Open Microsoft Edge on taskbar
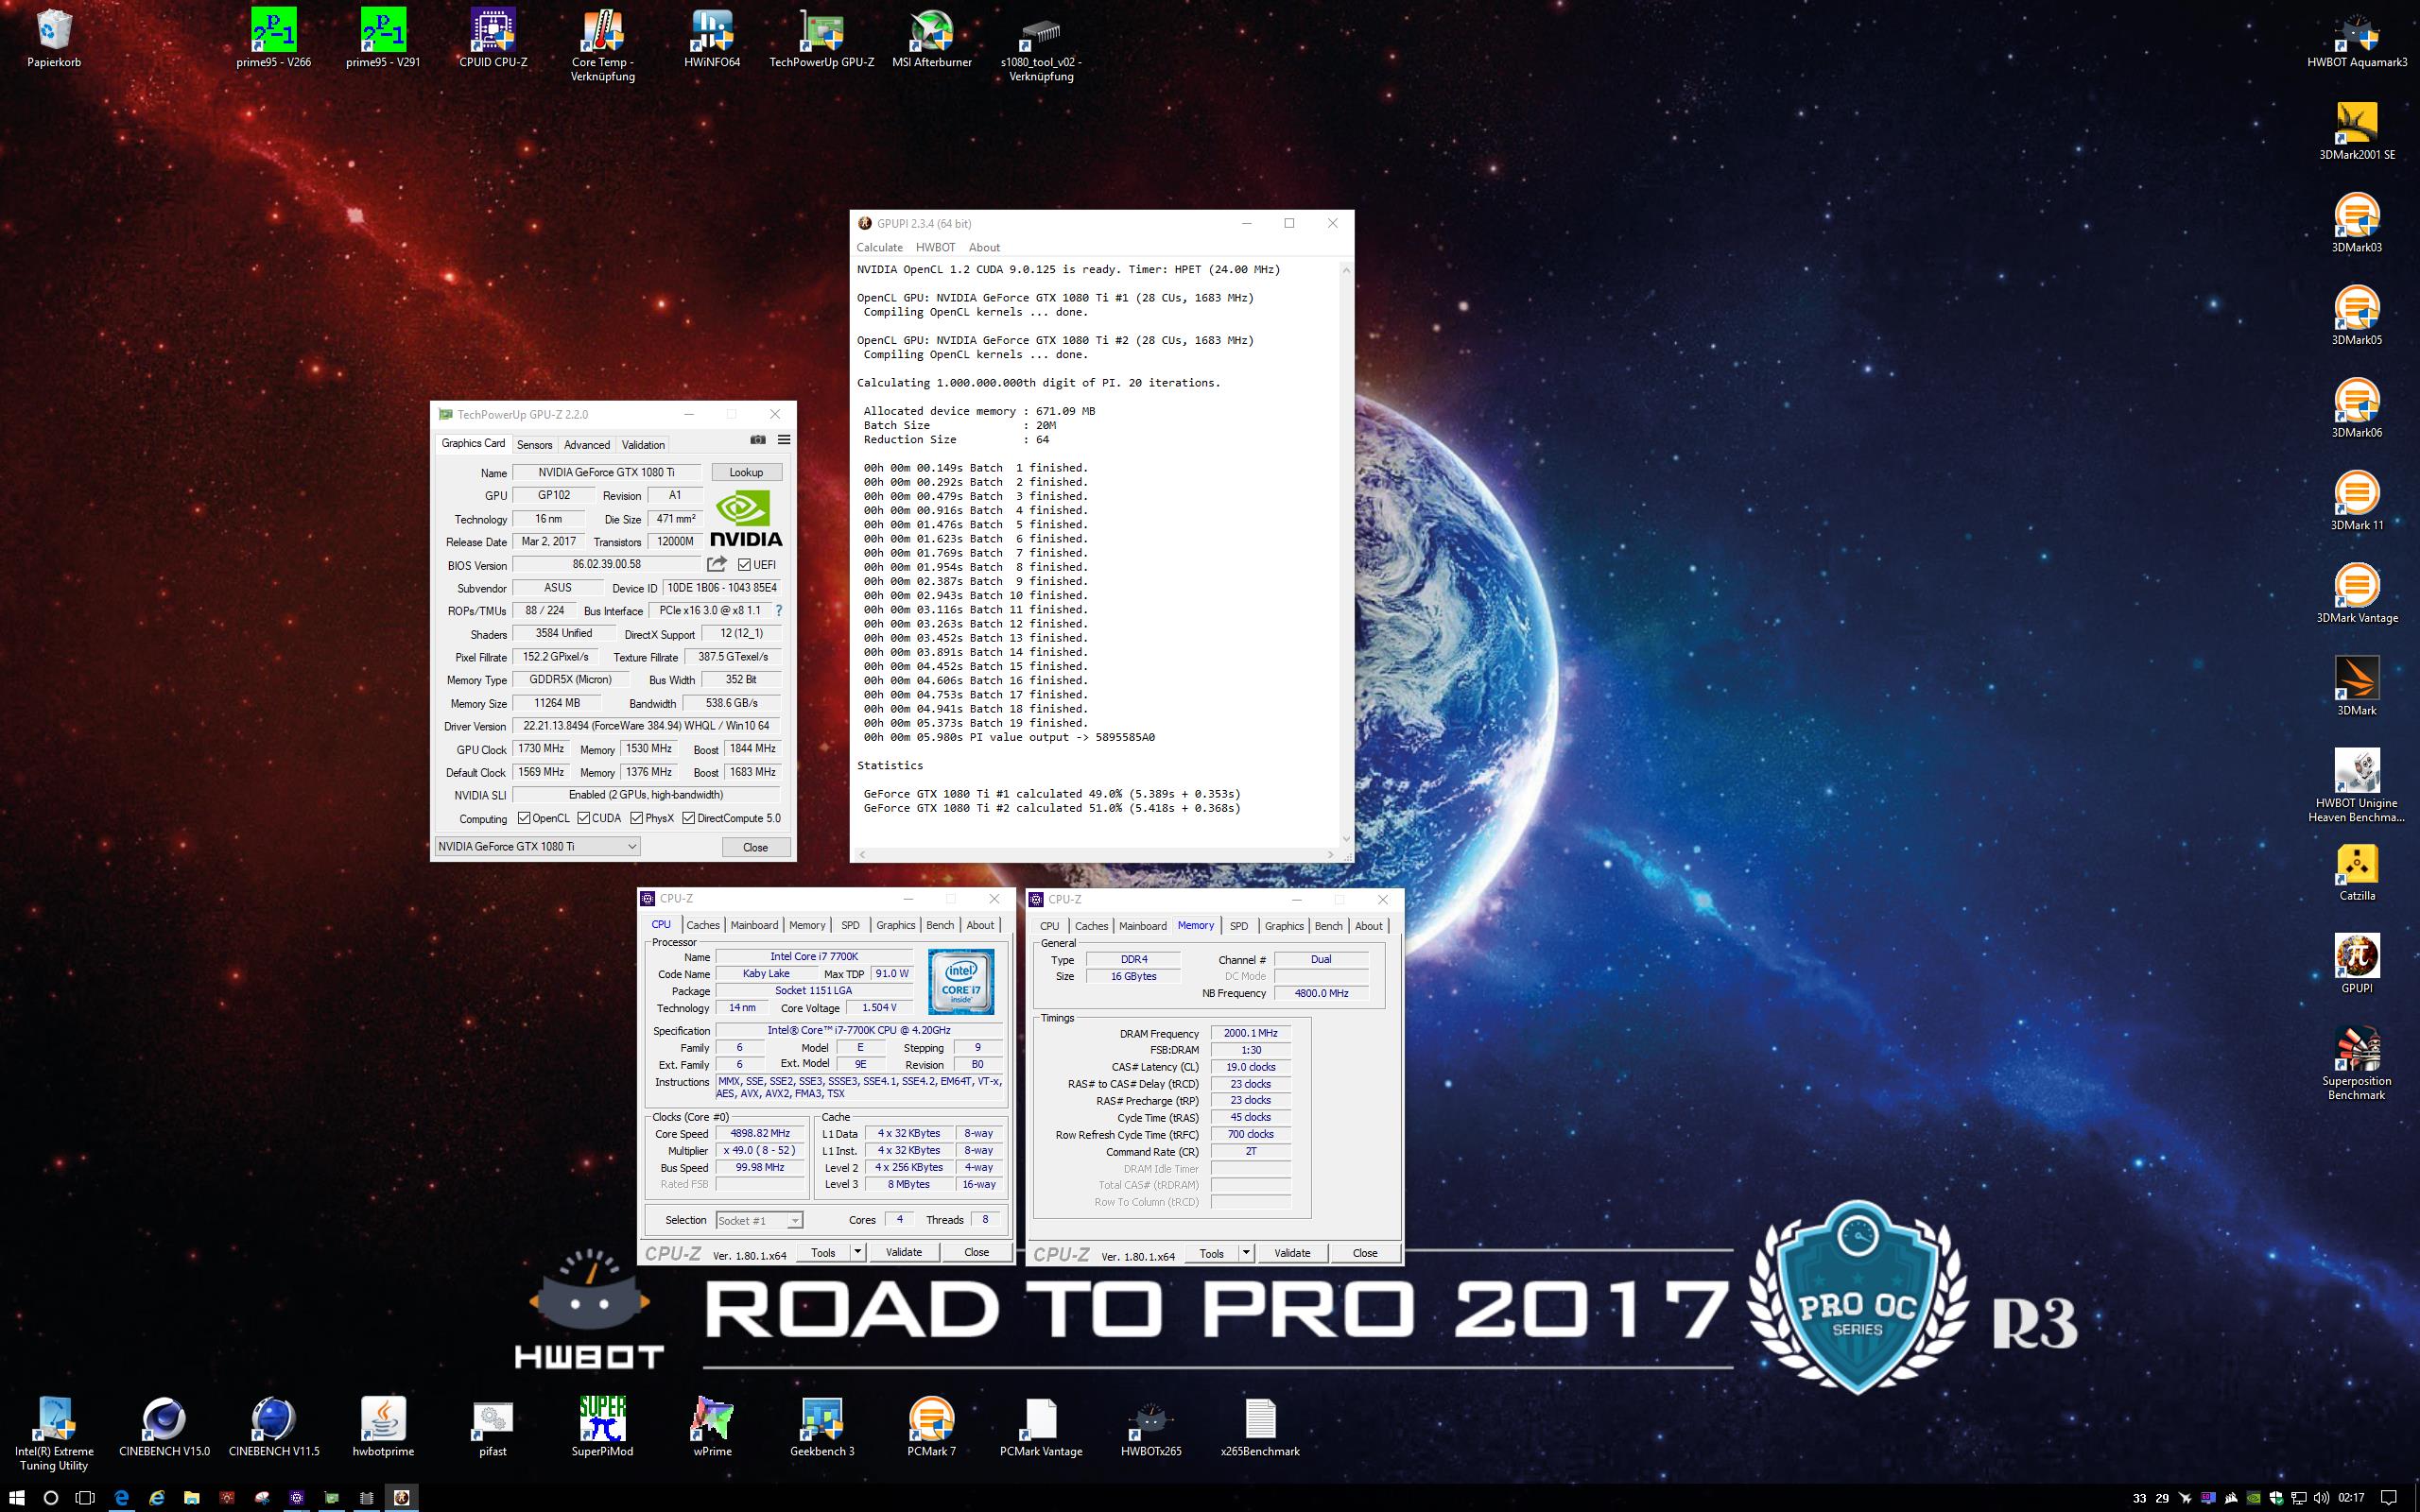This screenshot has height=1512, width=2420. click(122, 1497)
